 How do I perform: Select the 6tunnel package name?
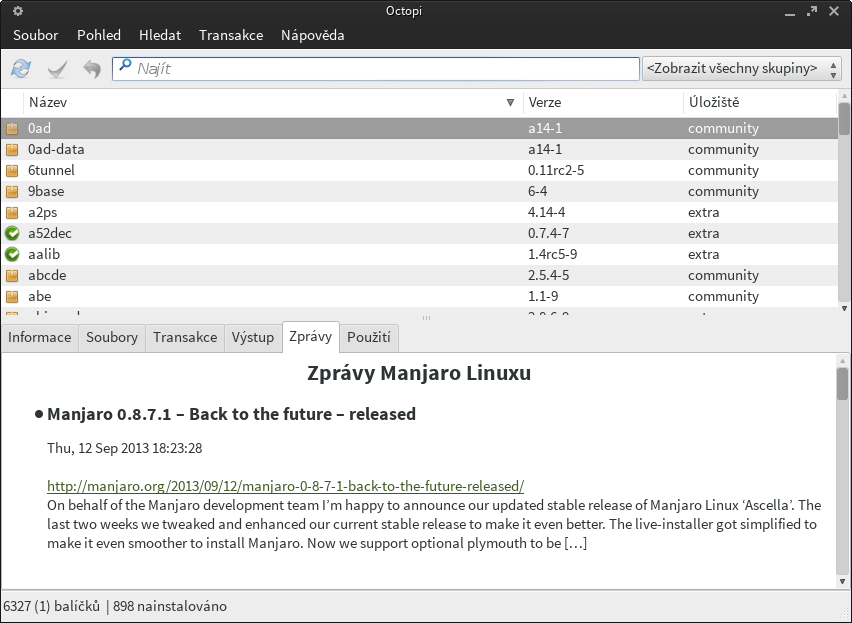click(51, 171)
